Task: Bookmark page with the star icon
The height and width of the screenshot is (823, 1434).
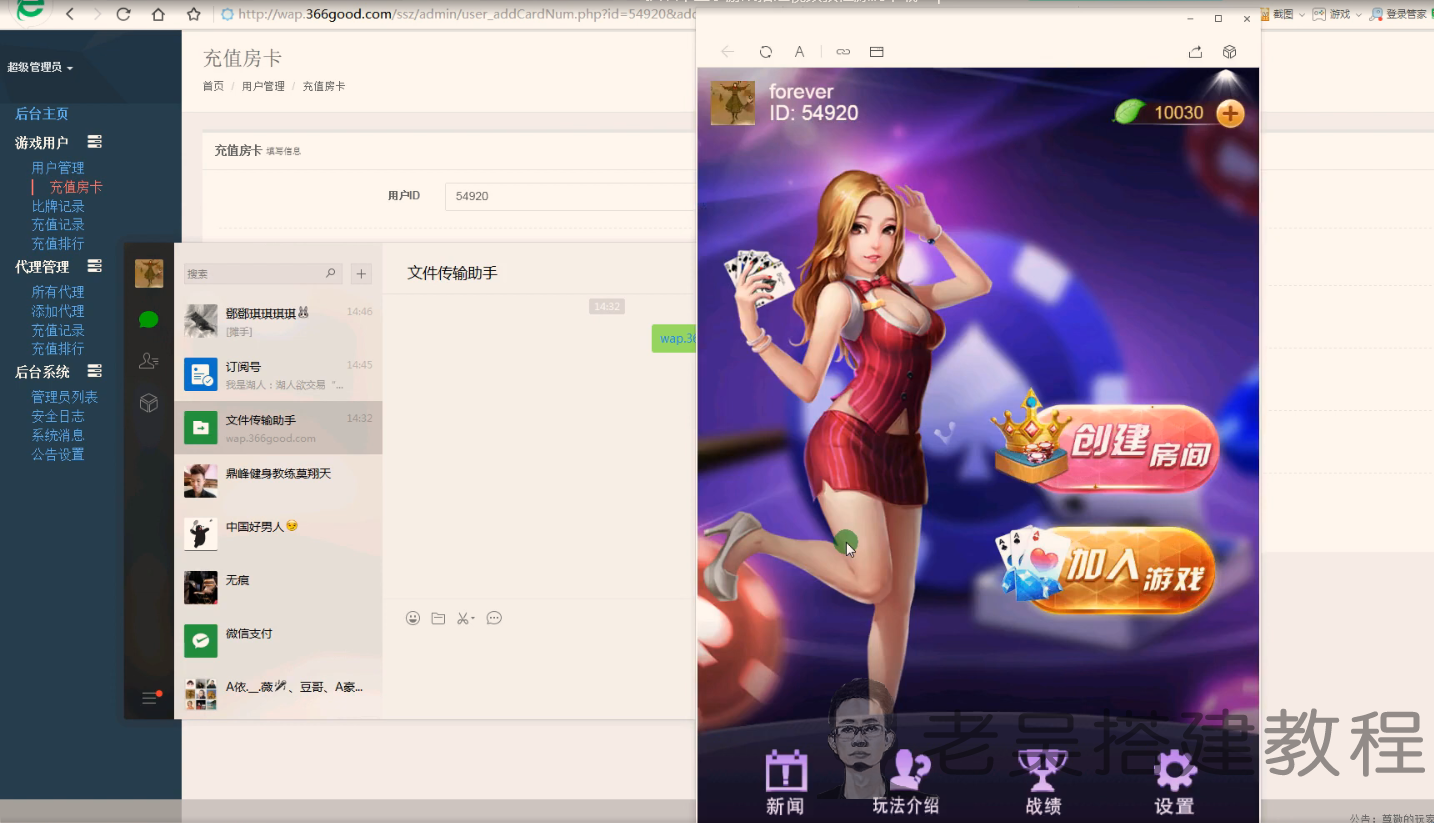Action: (x=194, y=14)
